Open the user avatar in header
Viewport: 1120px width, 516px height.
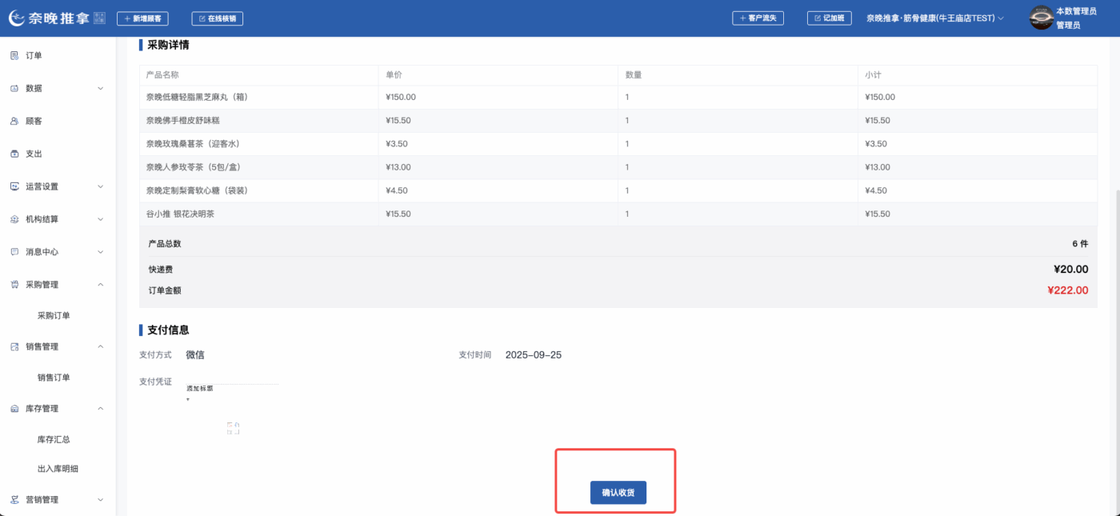point(1041,18)
